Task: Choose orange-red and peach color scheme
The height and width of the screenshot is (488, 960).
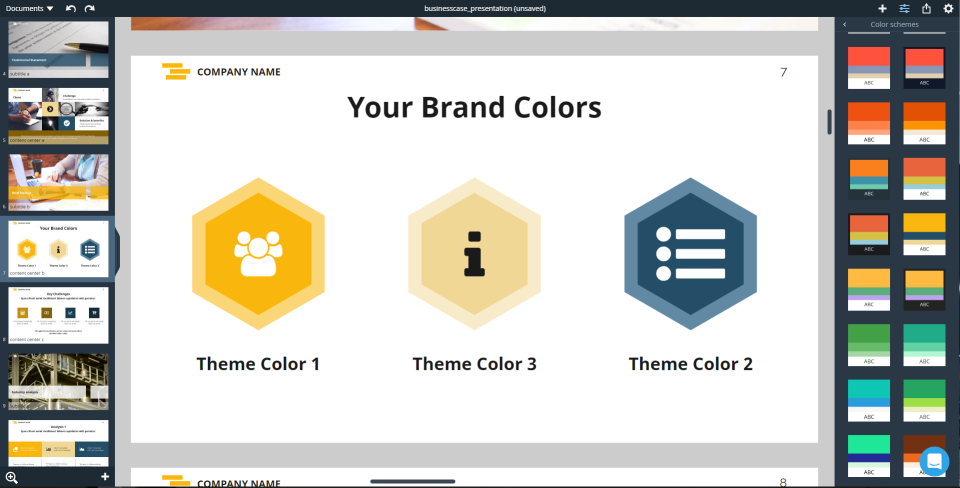Action: [869, 123]
